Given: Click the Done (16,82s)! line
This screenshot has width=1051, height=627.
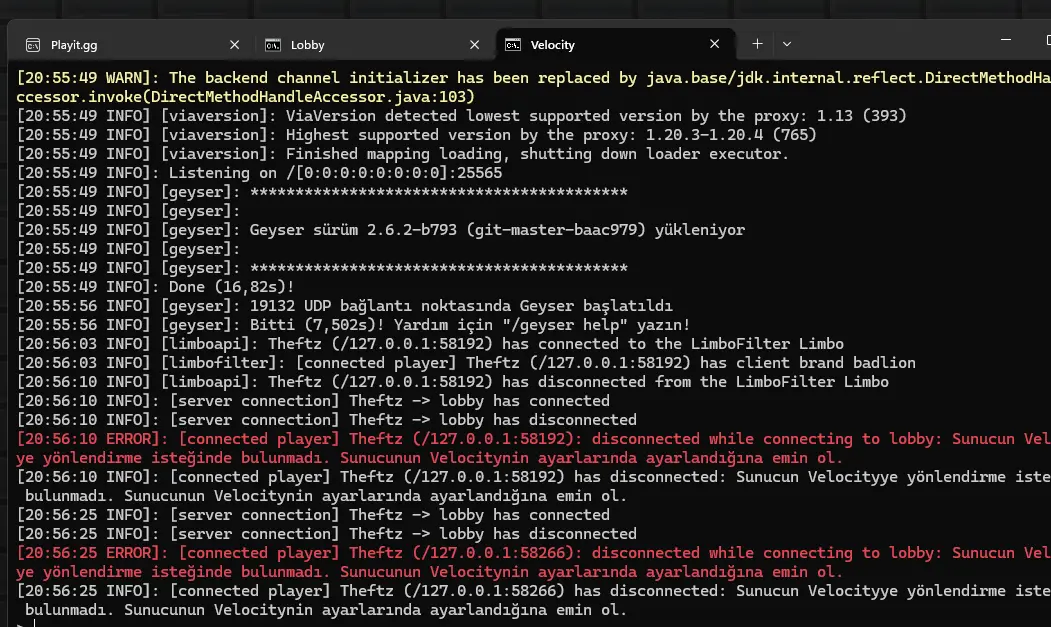Looking at the screenshot, I should pos(155,287).
